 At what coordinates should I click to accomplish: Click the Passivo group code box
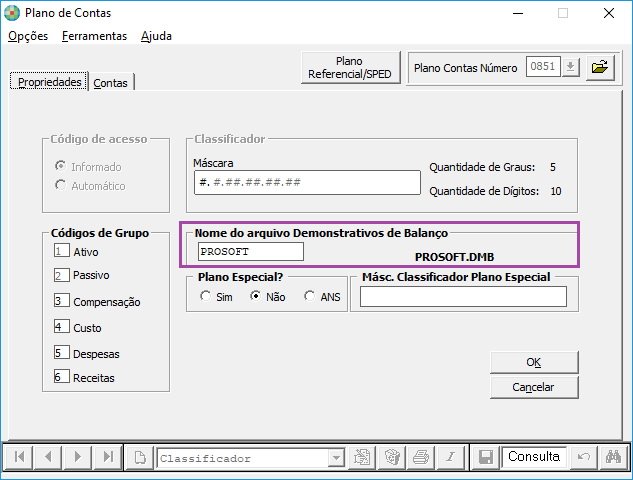(61, 275)
